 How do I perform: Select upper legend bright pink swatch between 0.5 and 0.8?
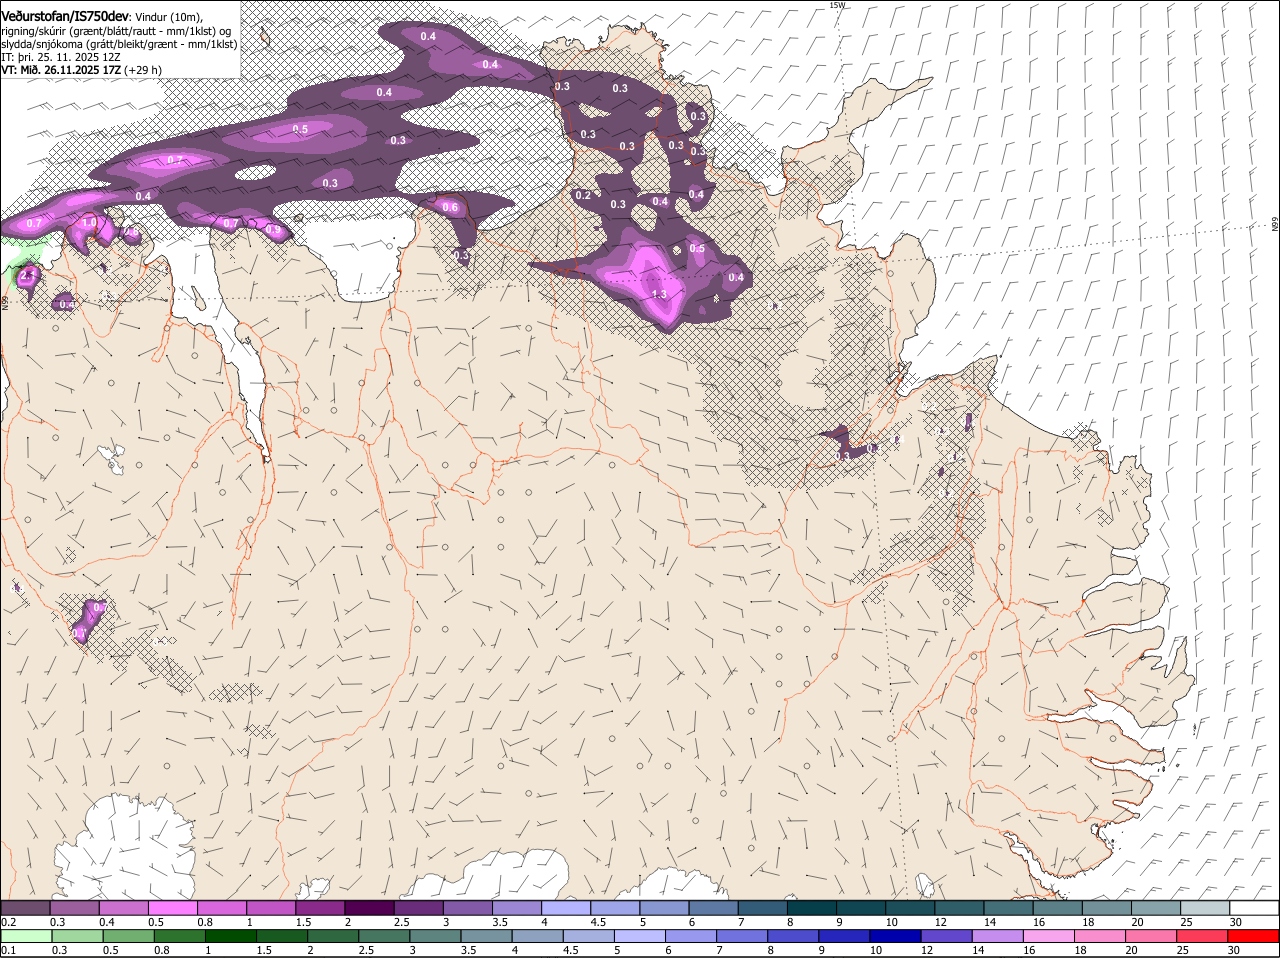pyautogui.click(x=172, y=907)
